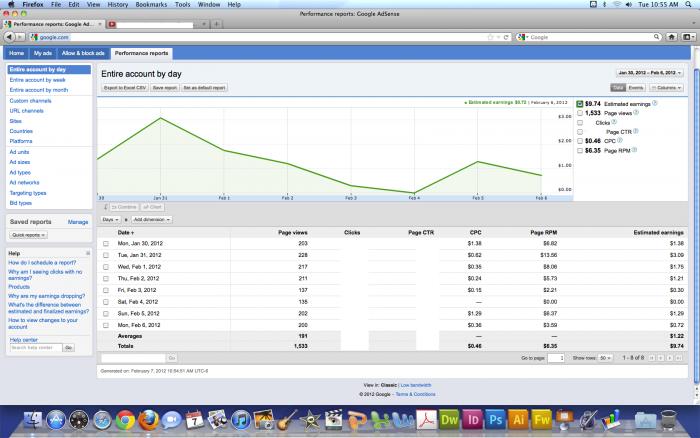The height and width of the screenshot is (438, 700).
Task: Click the Manage saved reports link
Action: pos(78,222)
